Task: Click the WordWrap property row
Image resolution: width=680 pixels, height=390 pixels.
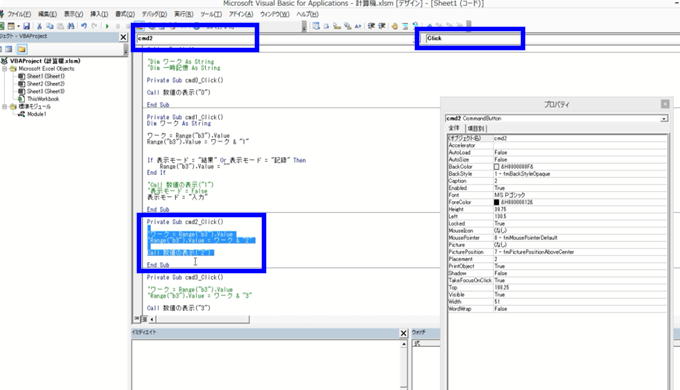Action: tap(557, 309)
